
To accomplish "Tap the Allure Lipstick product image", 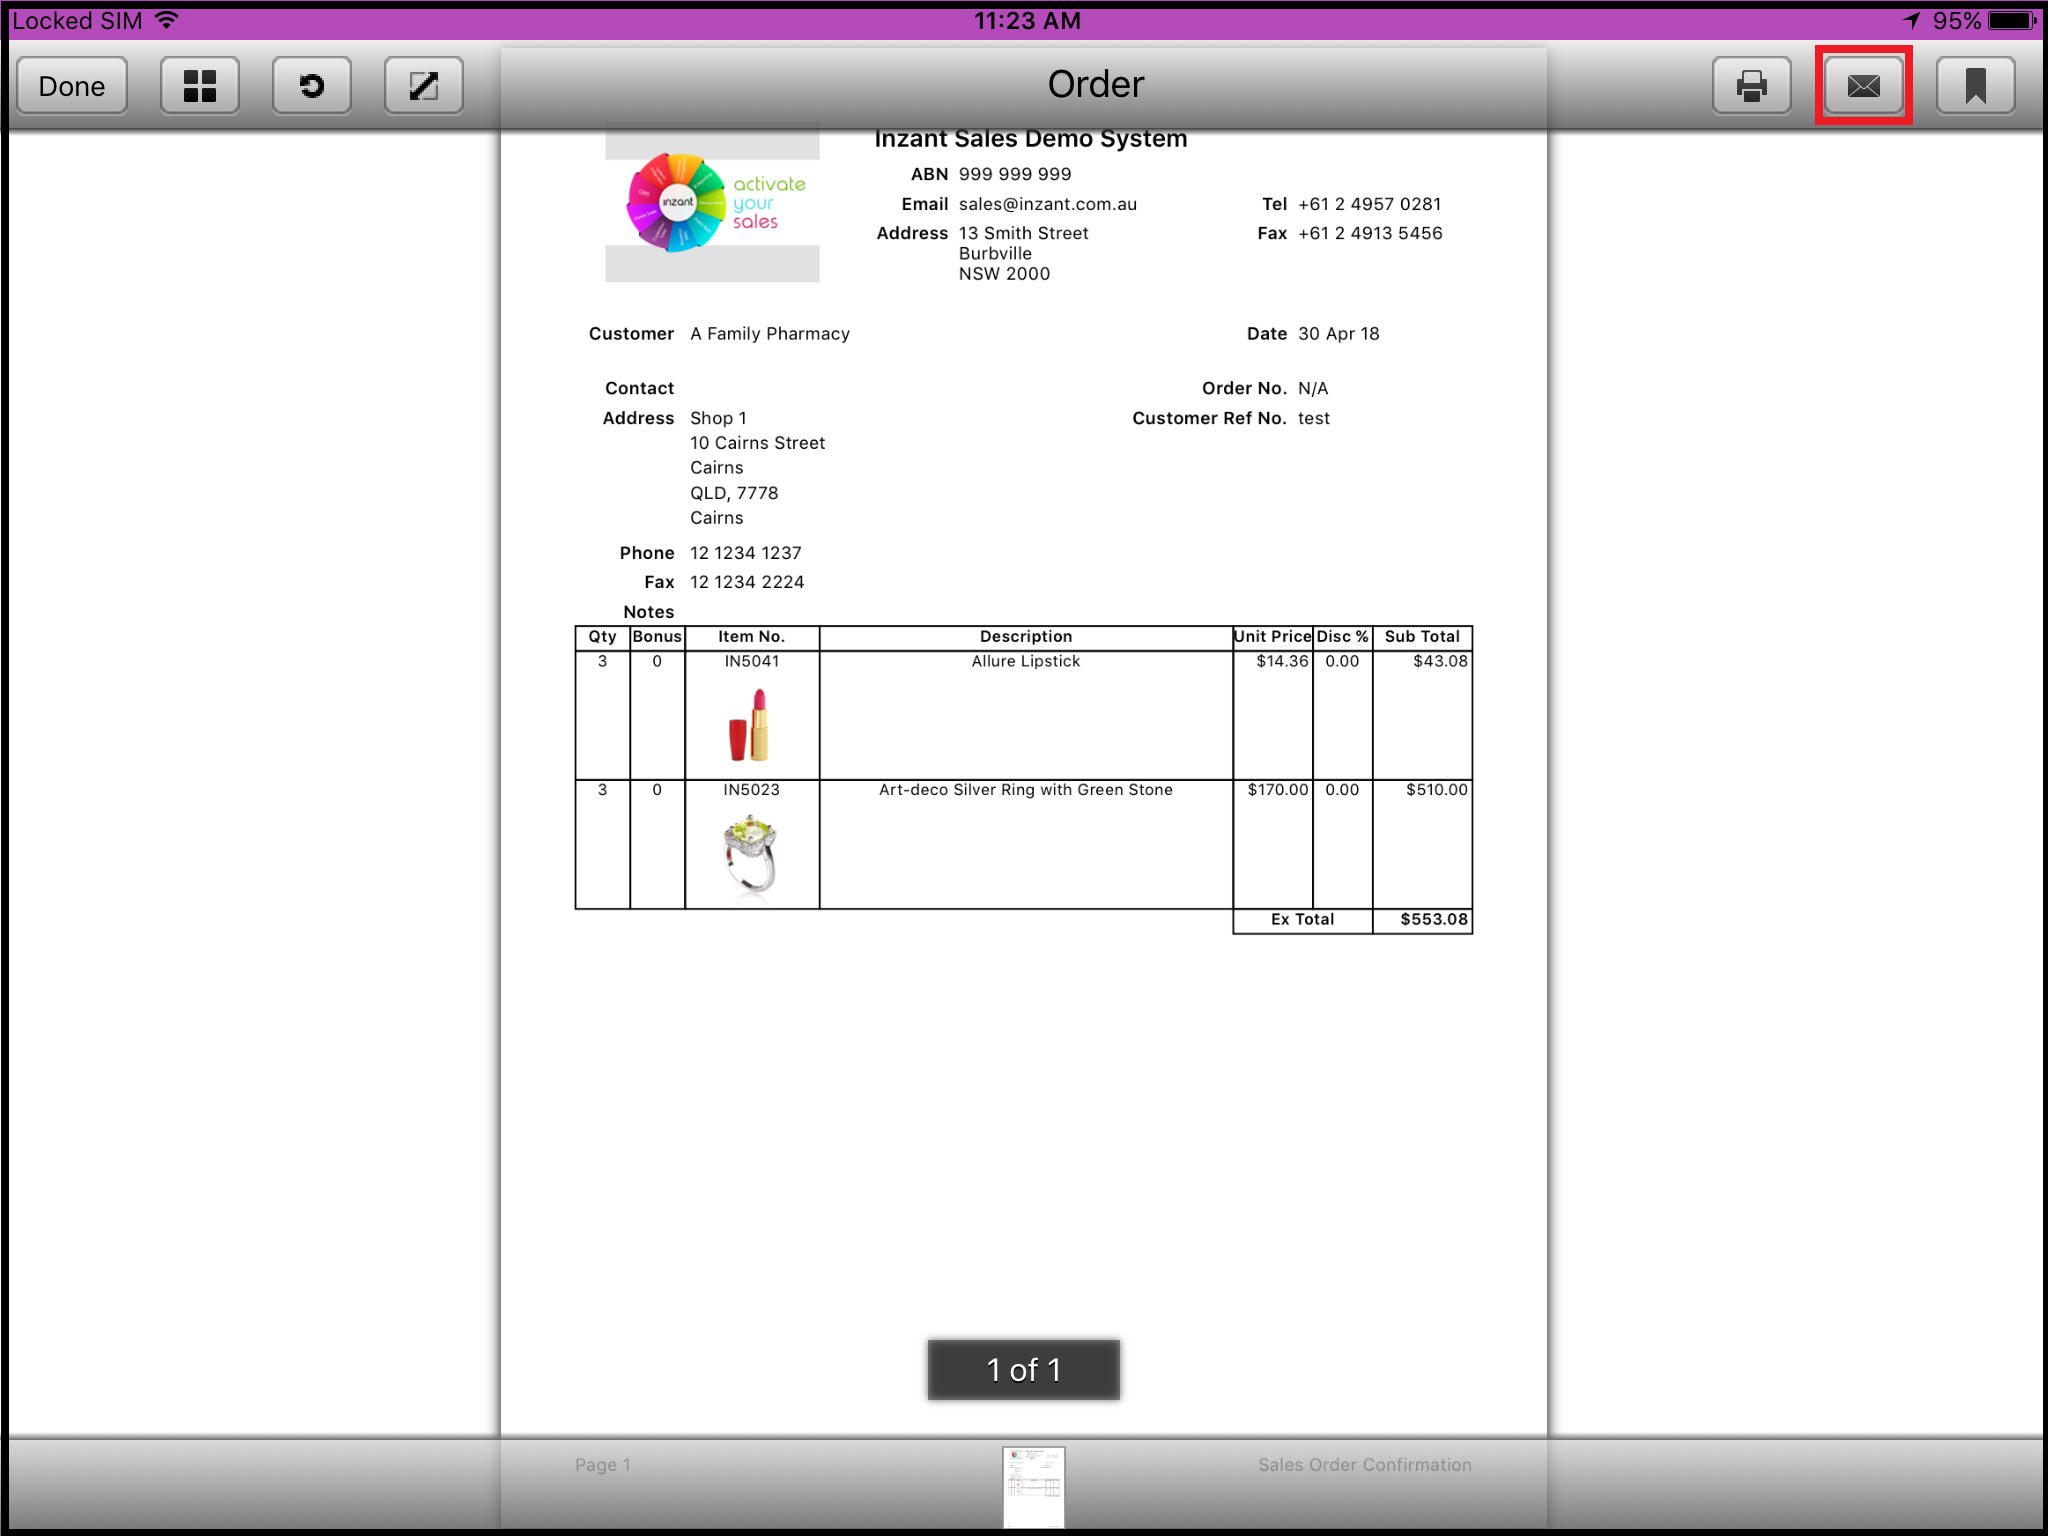I will [x=750, y=725].
